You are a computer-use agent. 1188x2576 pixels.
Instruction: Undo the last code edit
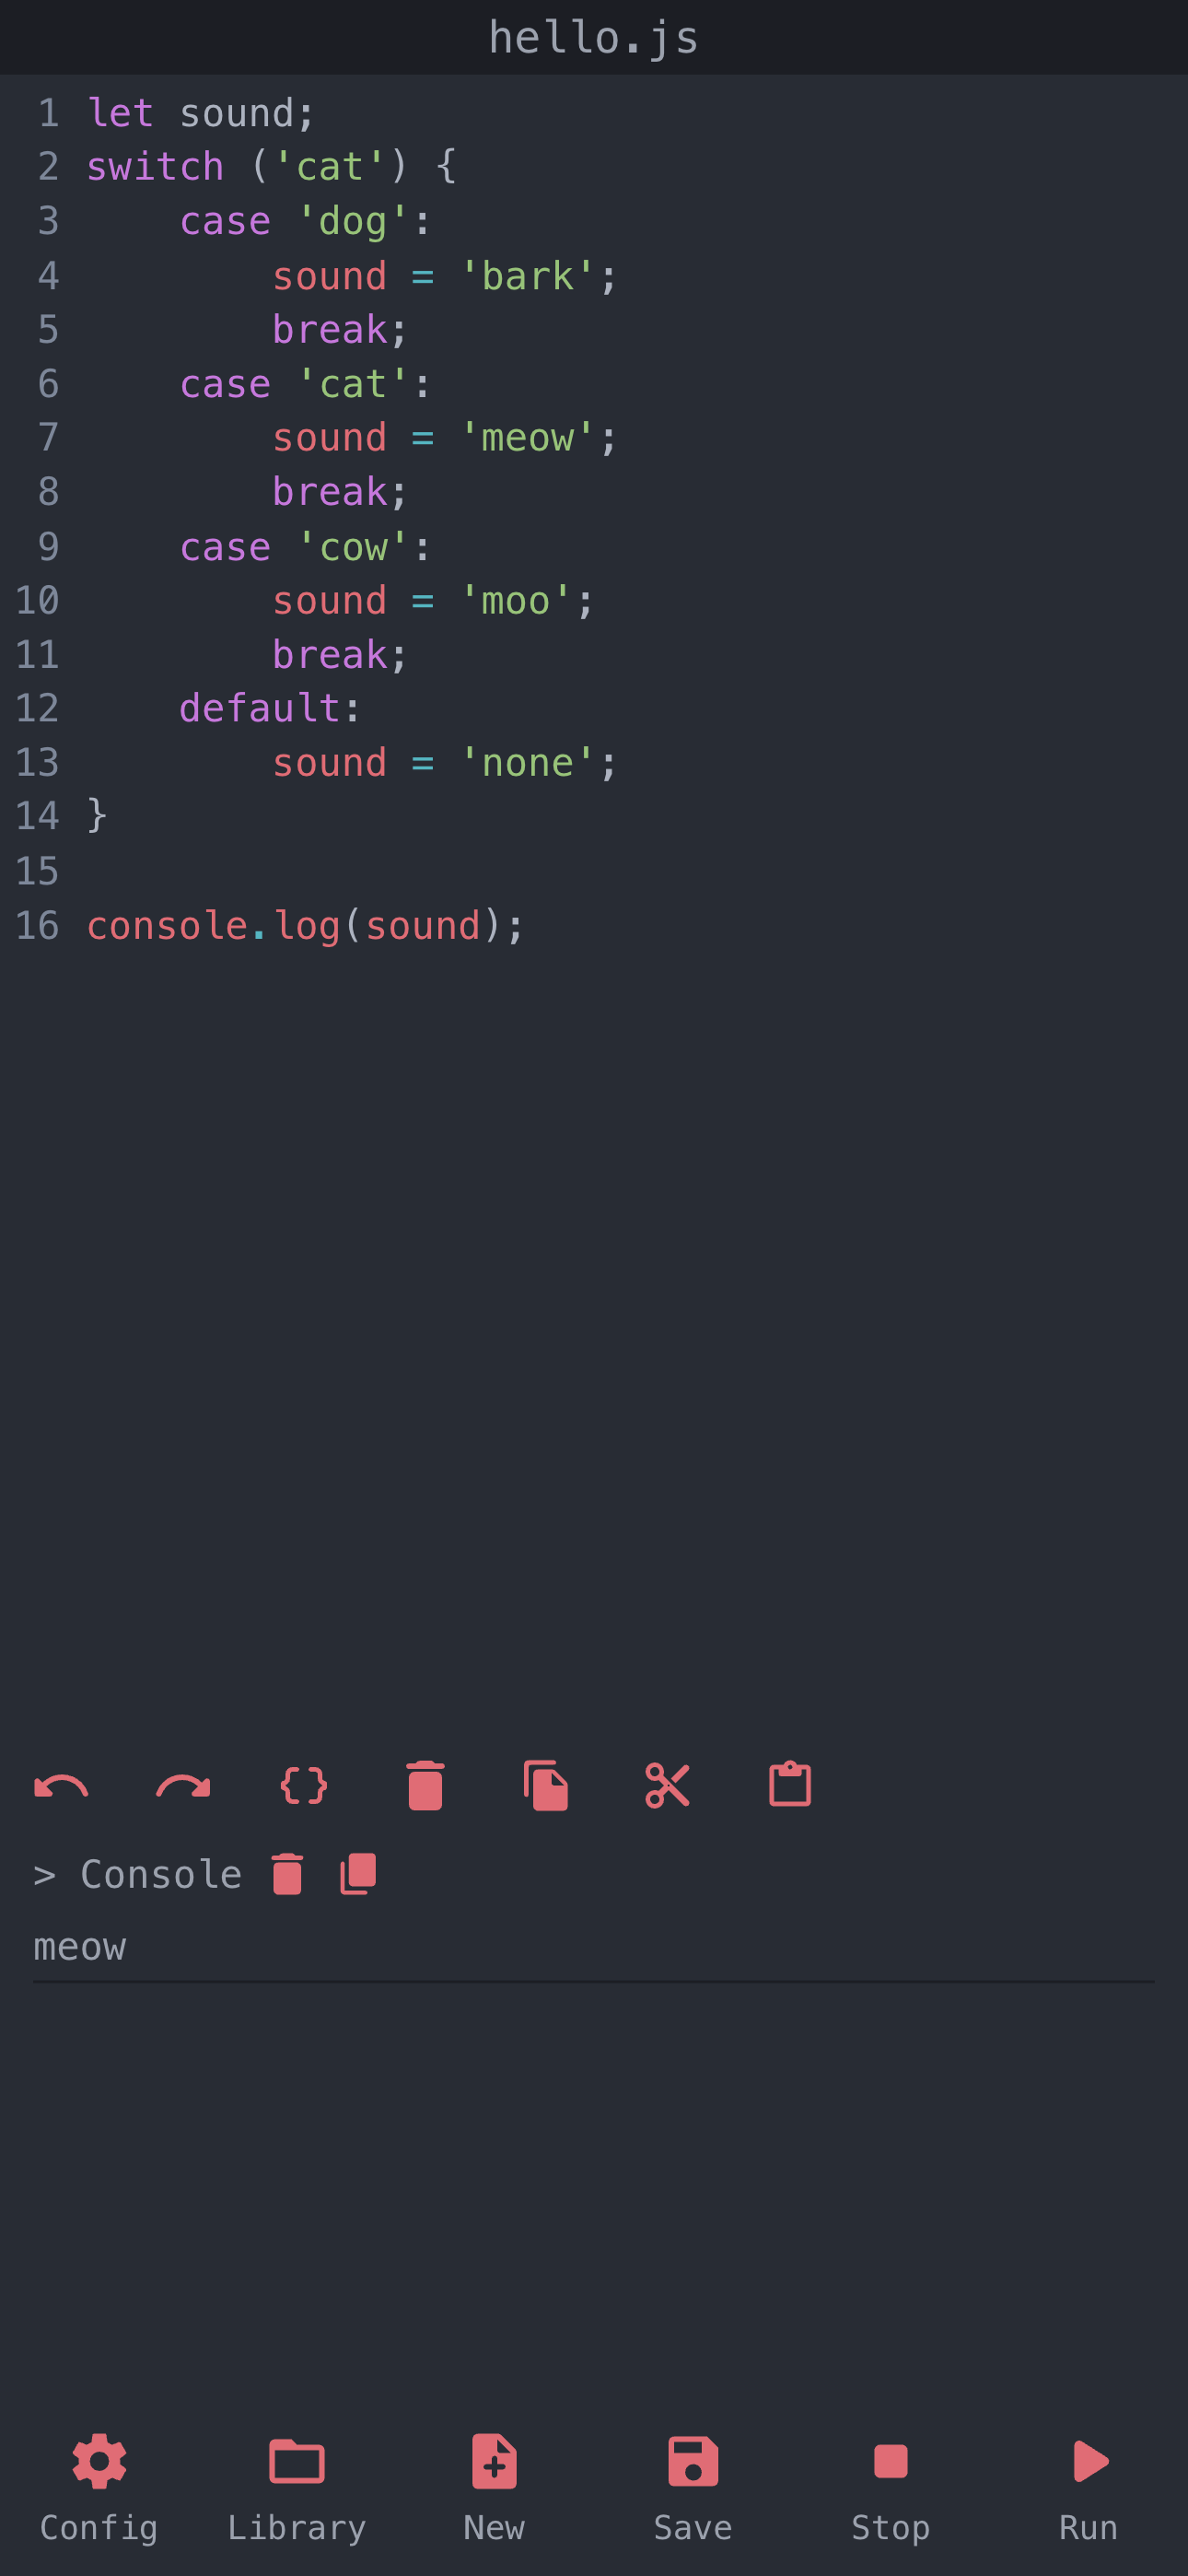click(x=61, y=1786)
